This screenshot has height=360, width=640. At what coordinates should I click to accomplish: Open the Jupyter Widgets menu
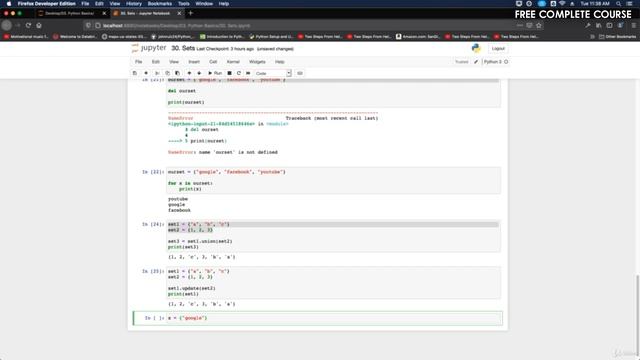click(x=257, y=62)
